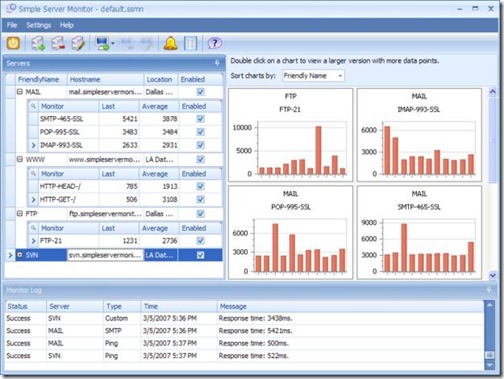Click search icon in WWW monitor header

click(x=33, y=173)
